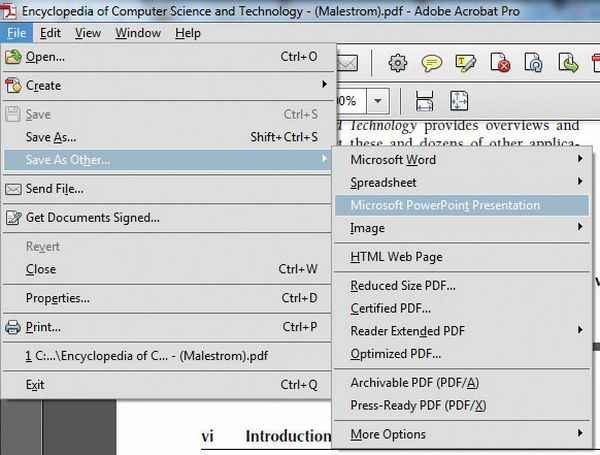Choose Archivable PDF (PDF/A)
The height and width of the screenshot is (455, 600).
[x=462, y=383]
